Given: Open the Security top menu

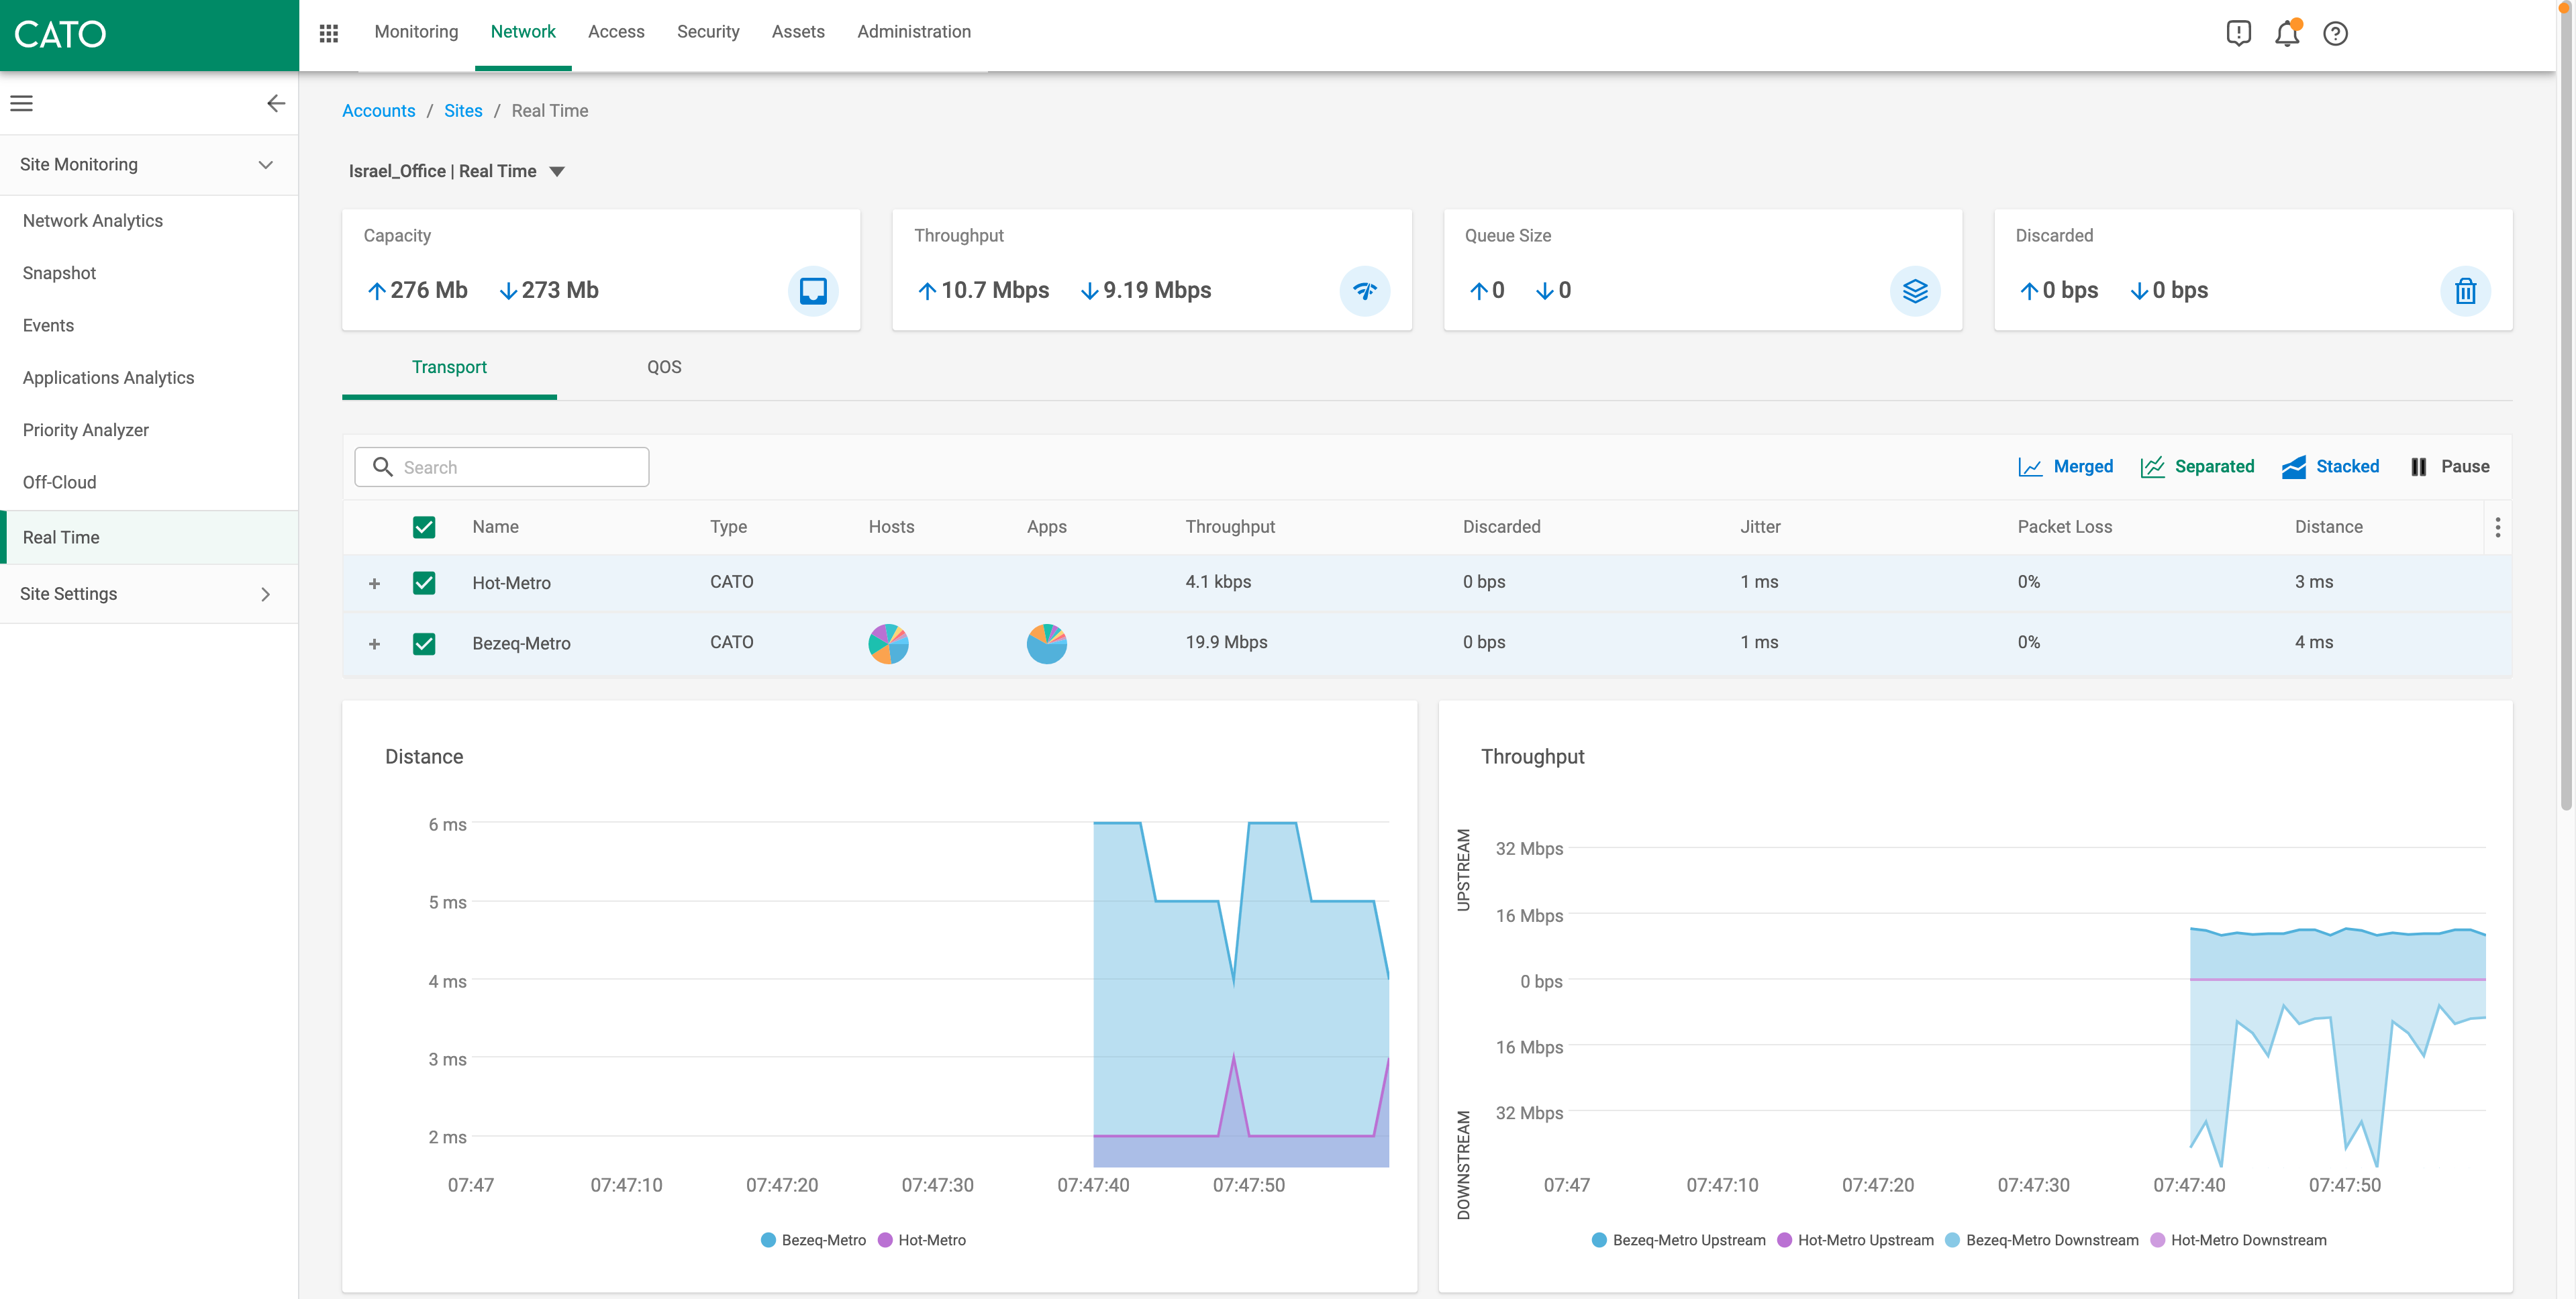Looking at the screenshot, I should pos(707,32).
